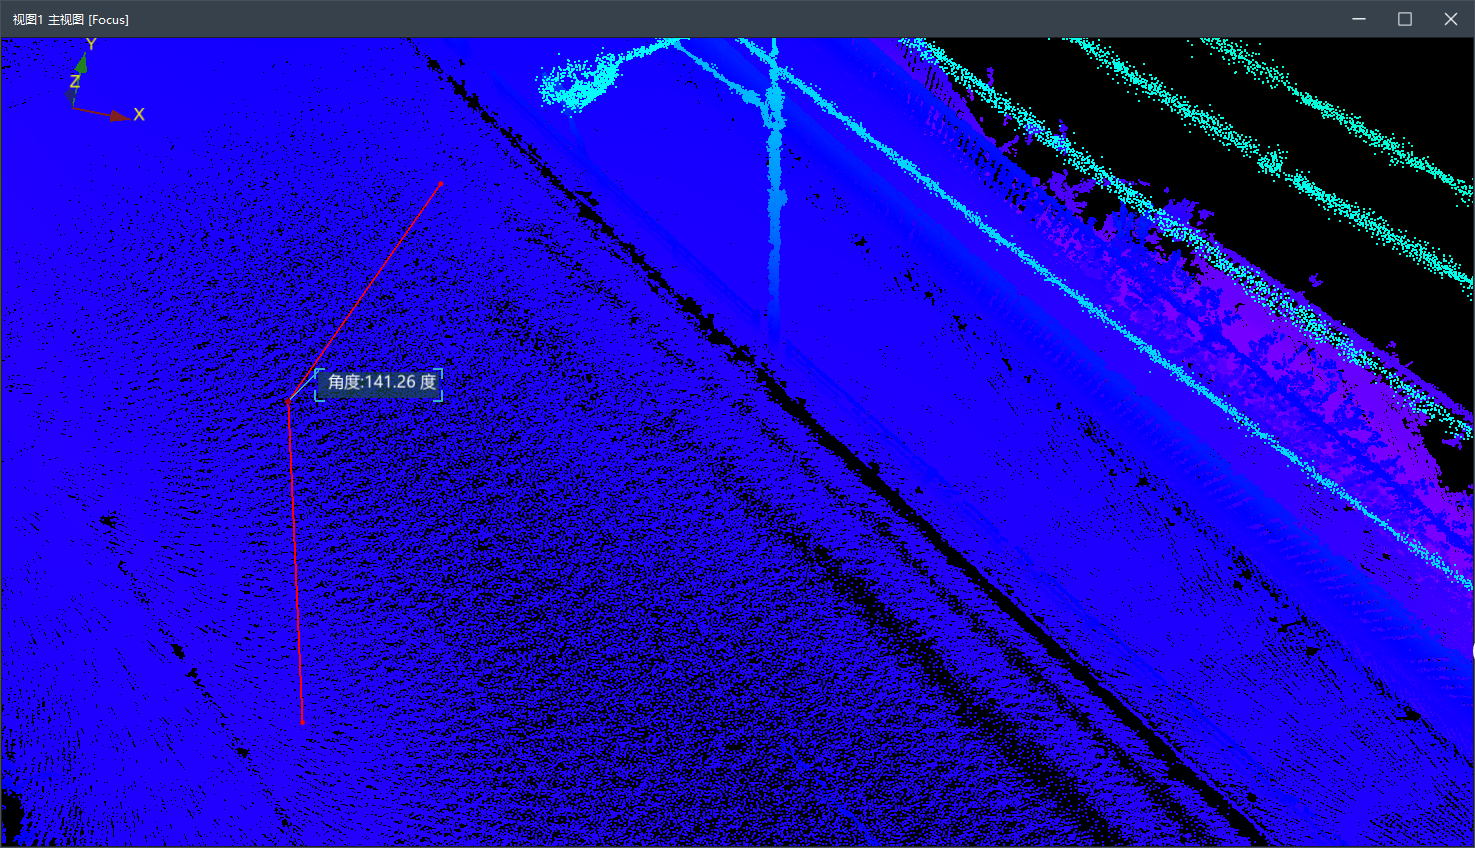This screenshot has height=848, width=1475.
Task: Maximize the 视图1 主视图 window
Action: point(1405,19)
